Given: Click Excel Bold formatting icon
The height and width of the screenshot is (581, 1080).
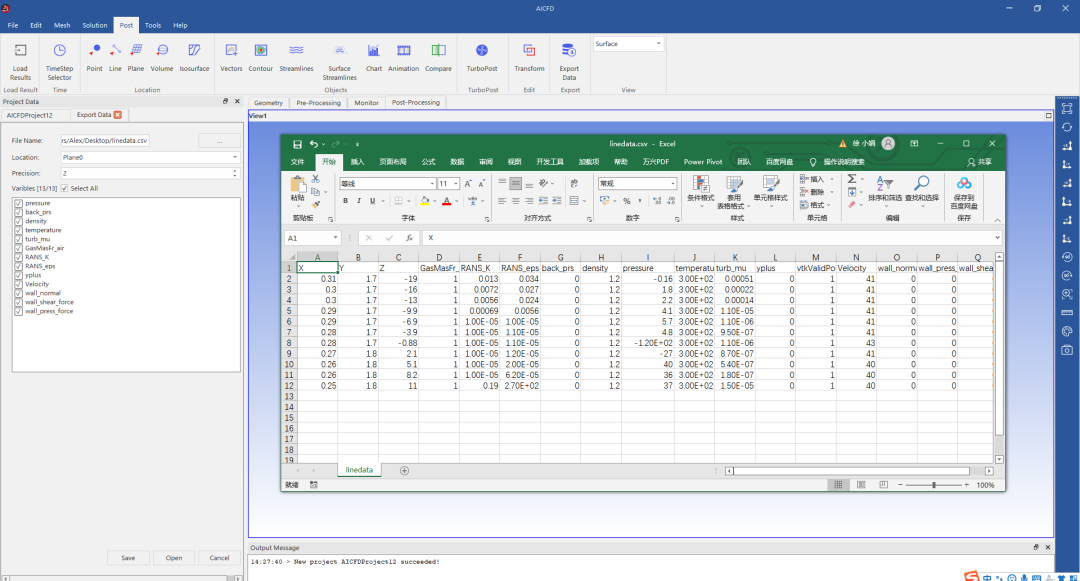Looking at the screenshot, I should [x=346, y=201].
